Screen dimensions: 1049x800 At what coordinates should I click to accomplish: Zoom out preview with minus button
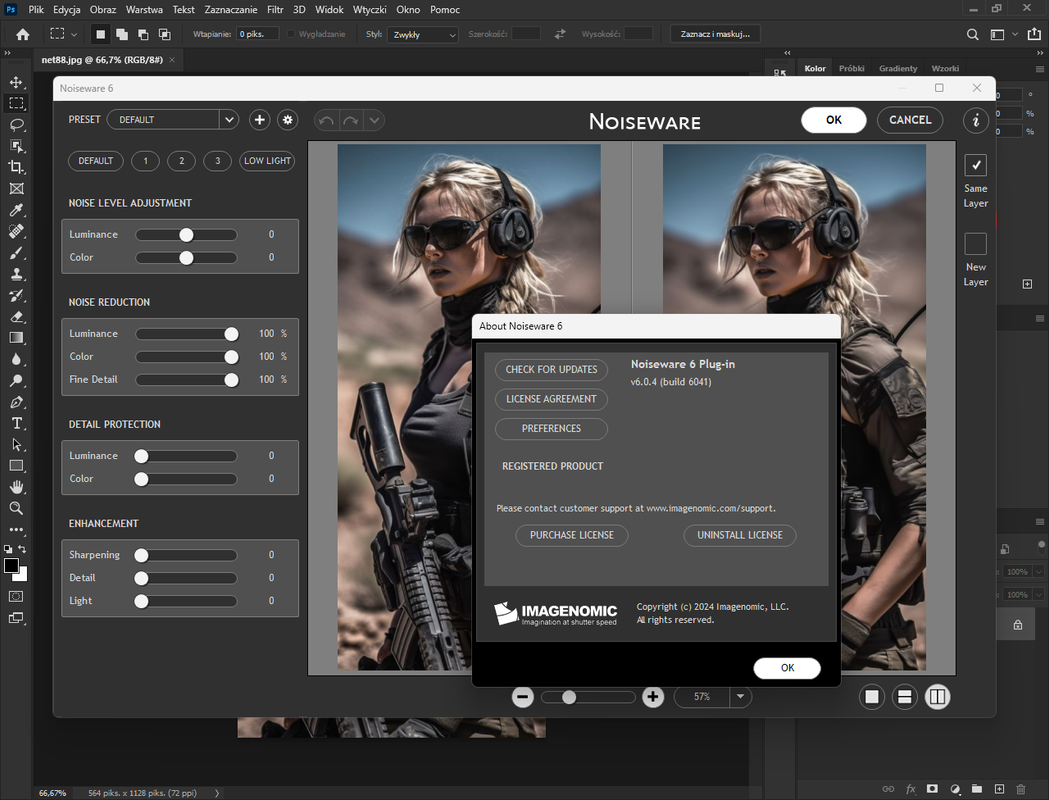pyautogui.click(x=522, y=697)
